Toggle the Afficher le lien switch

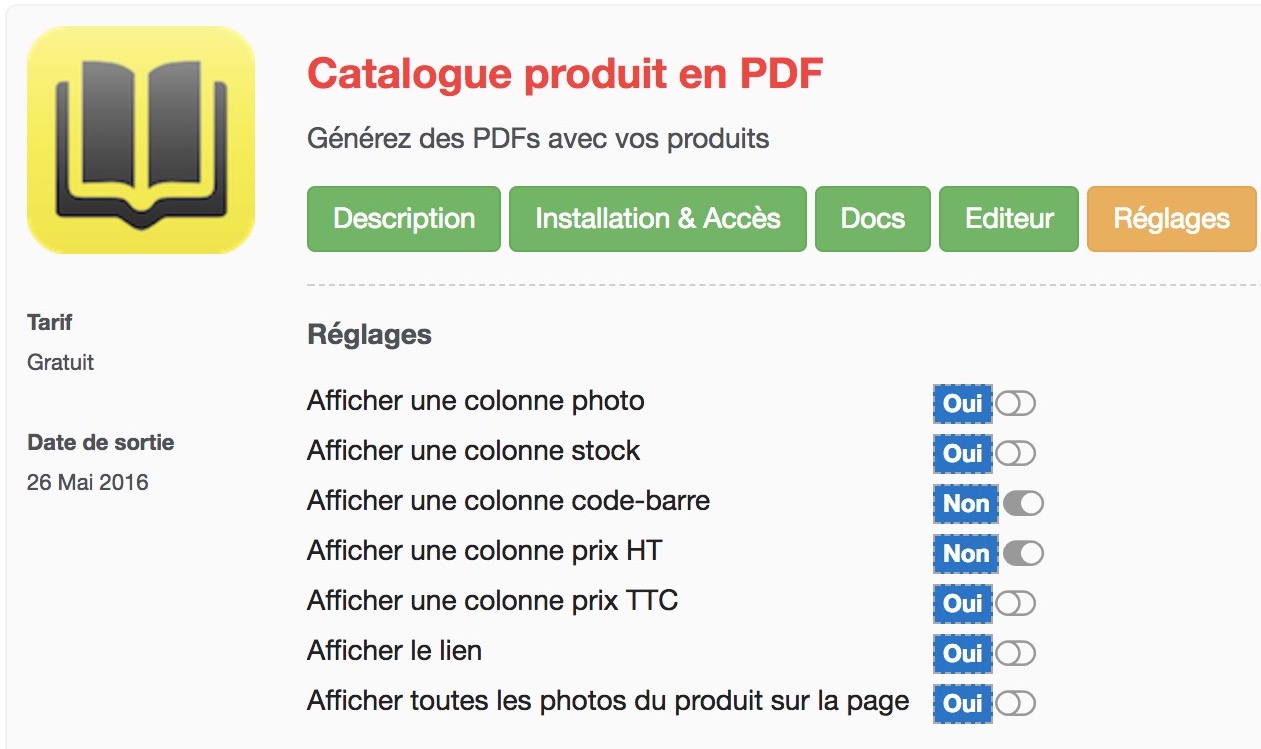pyautogui.click(x=1016, y=654)
